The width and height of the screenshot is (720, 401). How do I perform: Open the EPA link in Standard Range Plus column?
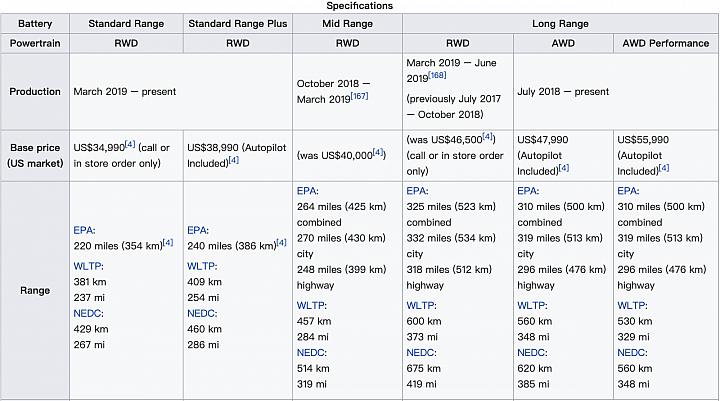[x=197, y=230]
